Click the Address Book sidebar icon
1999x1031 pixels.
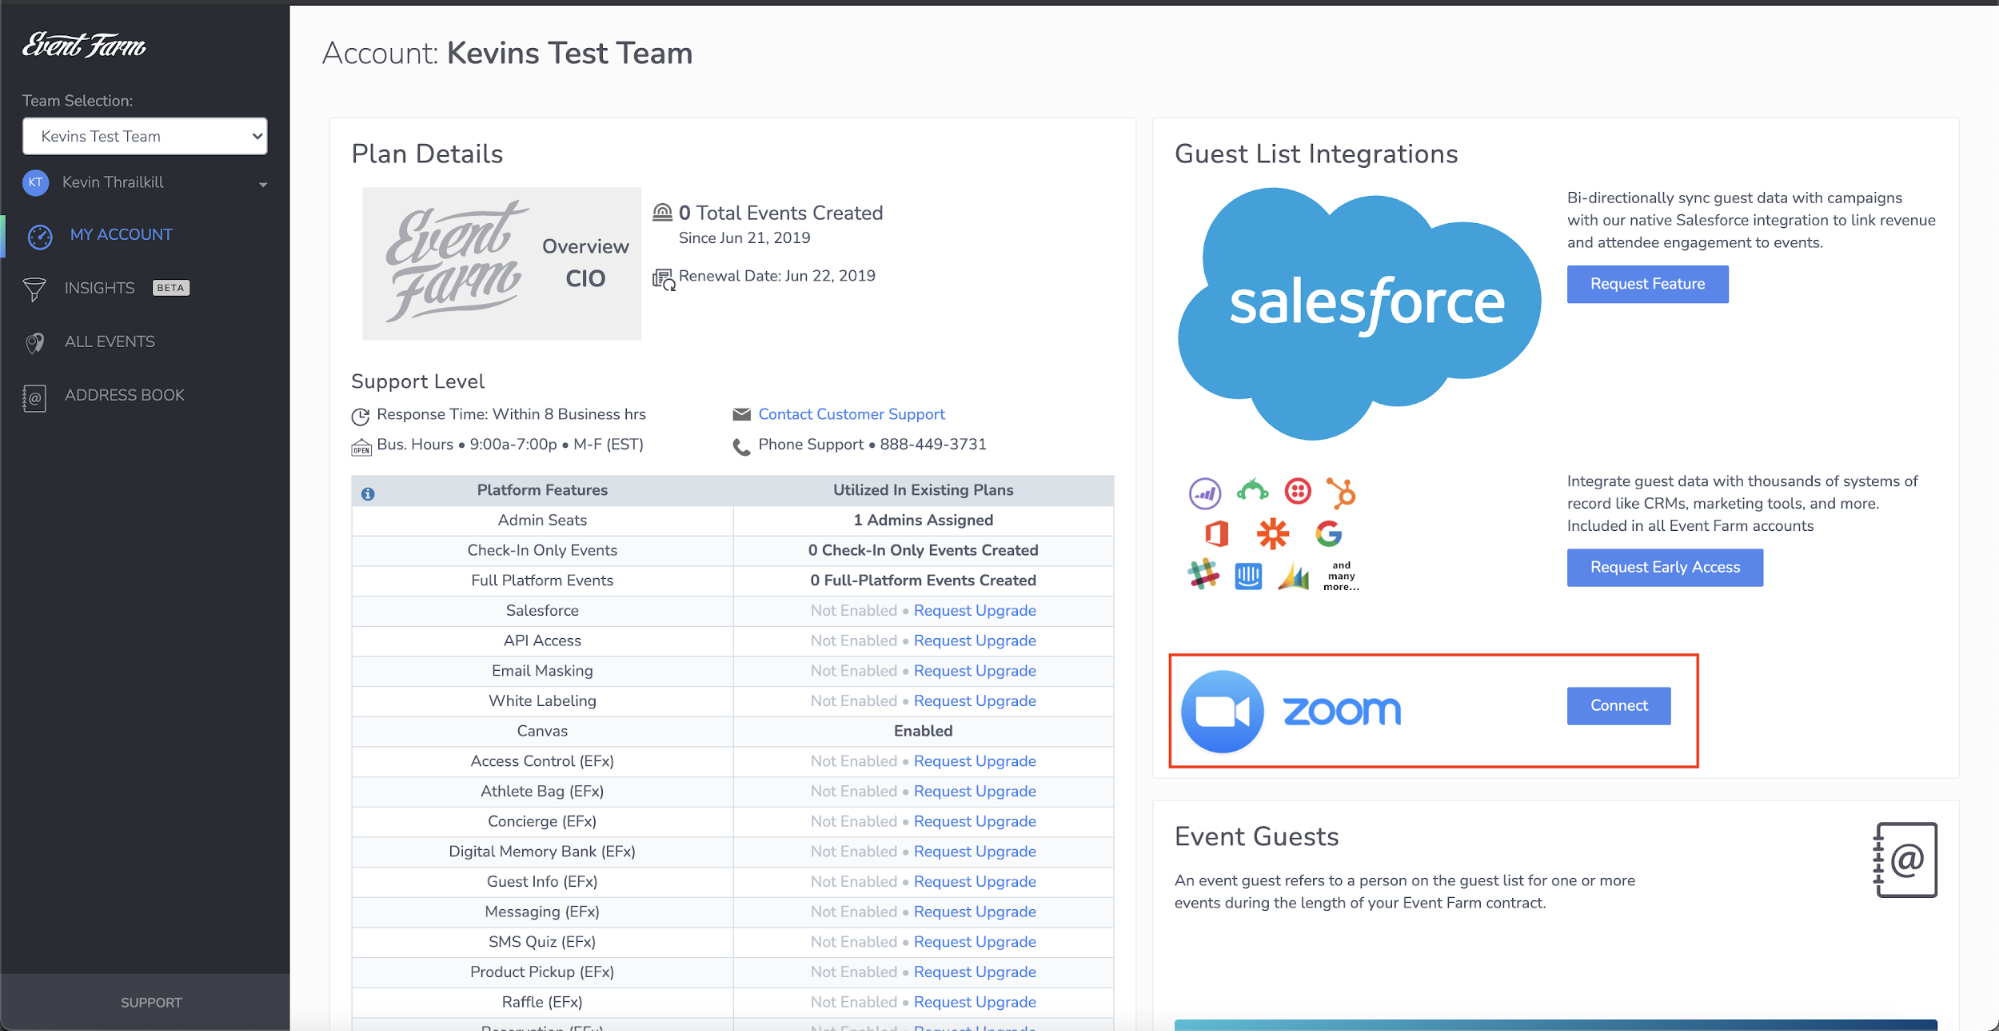pyautogui.click(x=35, y=398)
